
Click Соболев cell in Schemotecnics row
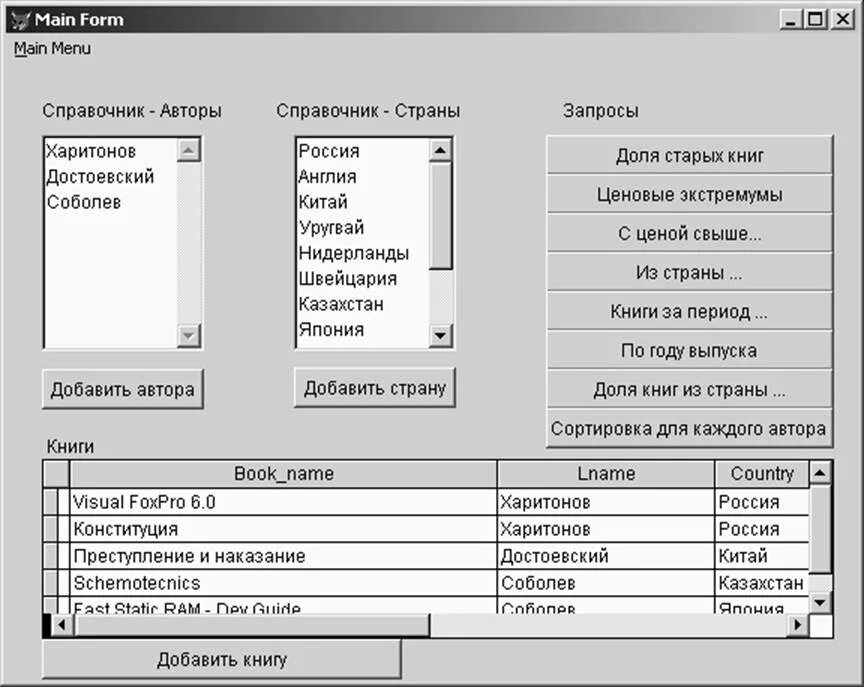coord(606,583)
